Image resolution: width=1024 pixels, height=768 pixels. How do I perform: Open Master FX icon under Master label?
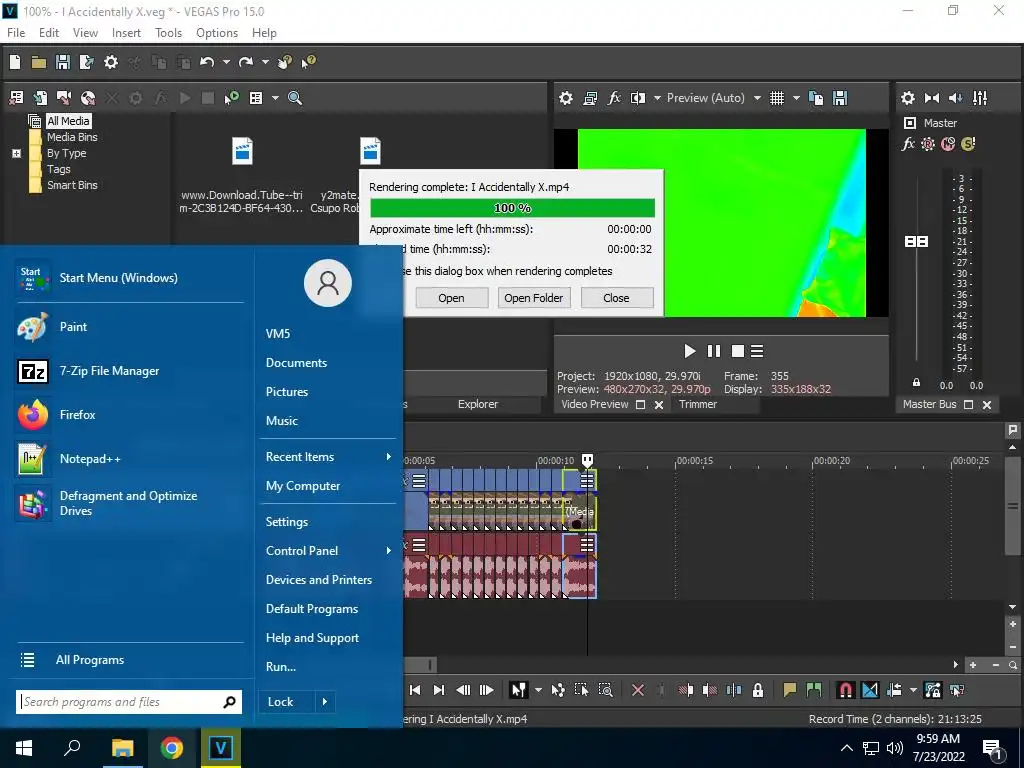(908, 144)
